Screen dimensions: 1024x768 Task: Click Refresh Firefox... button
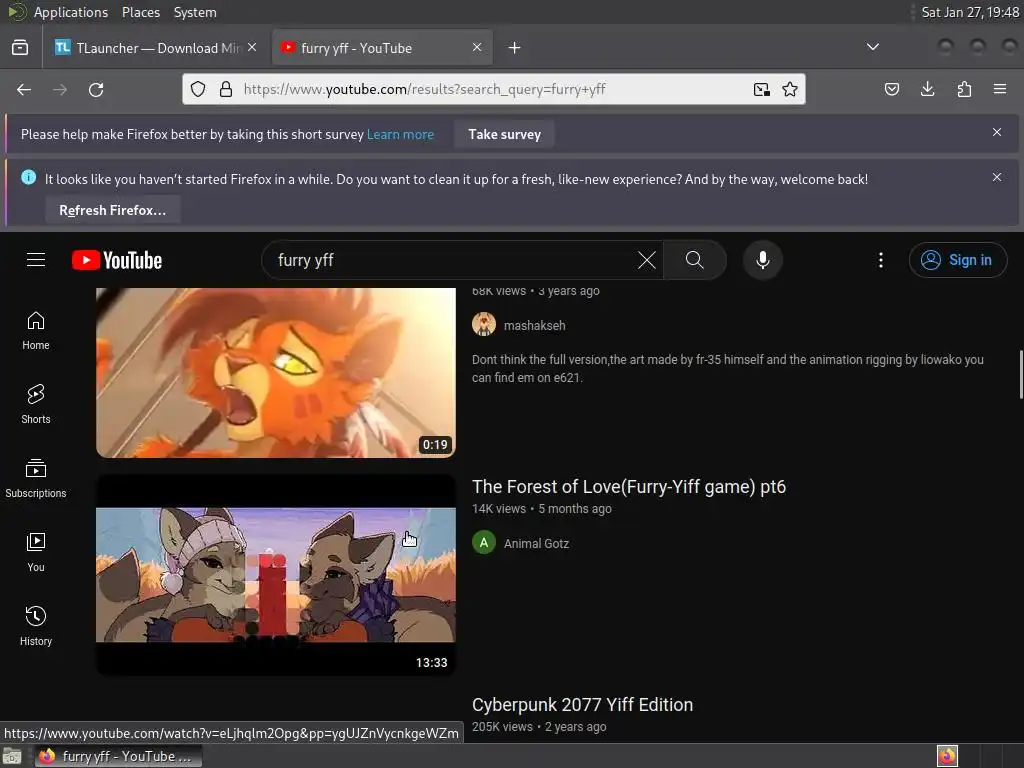click(x=112, y=210)
